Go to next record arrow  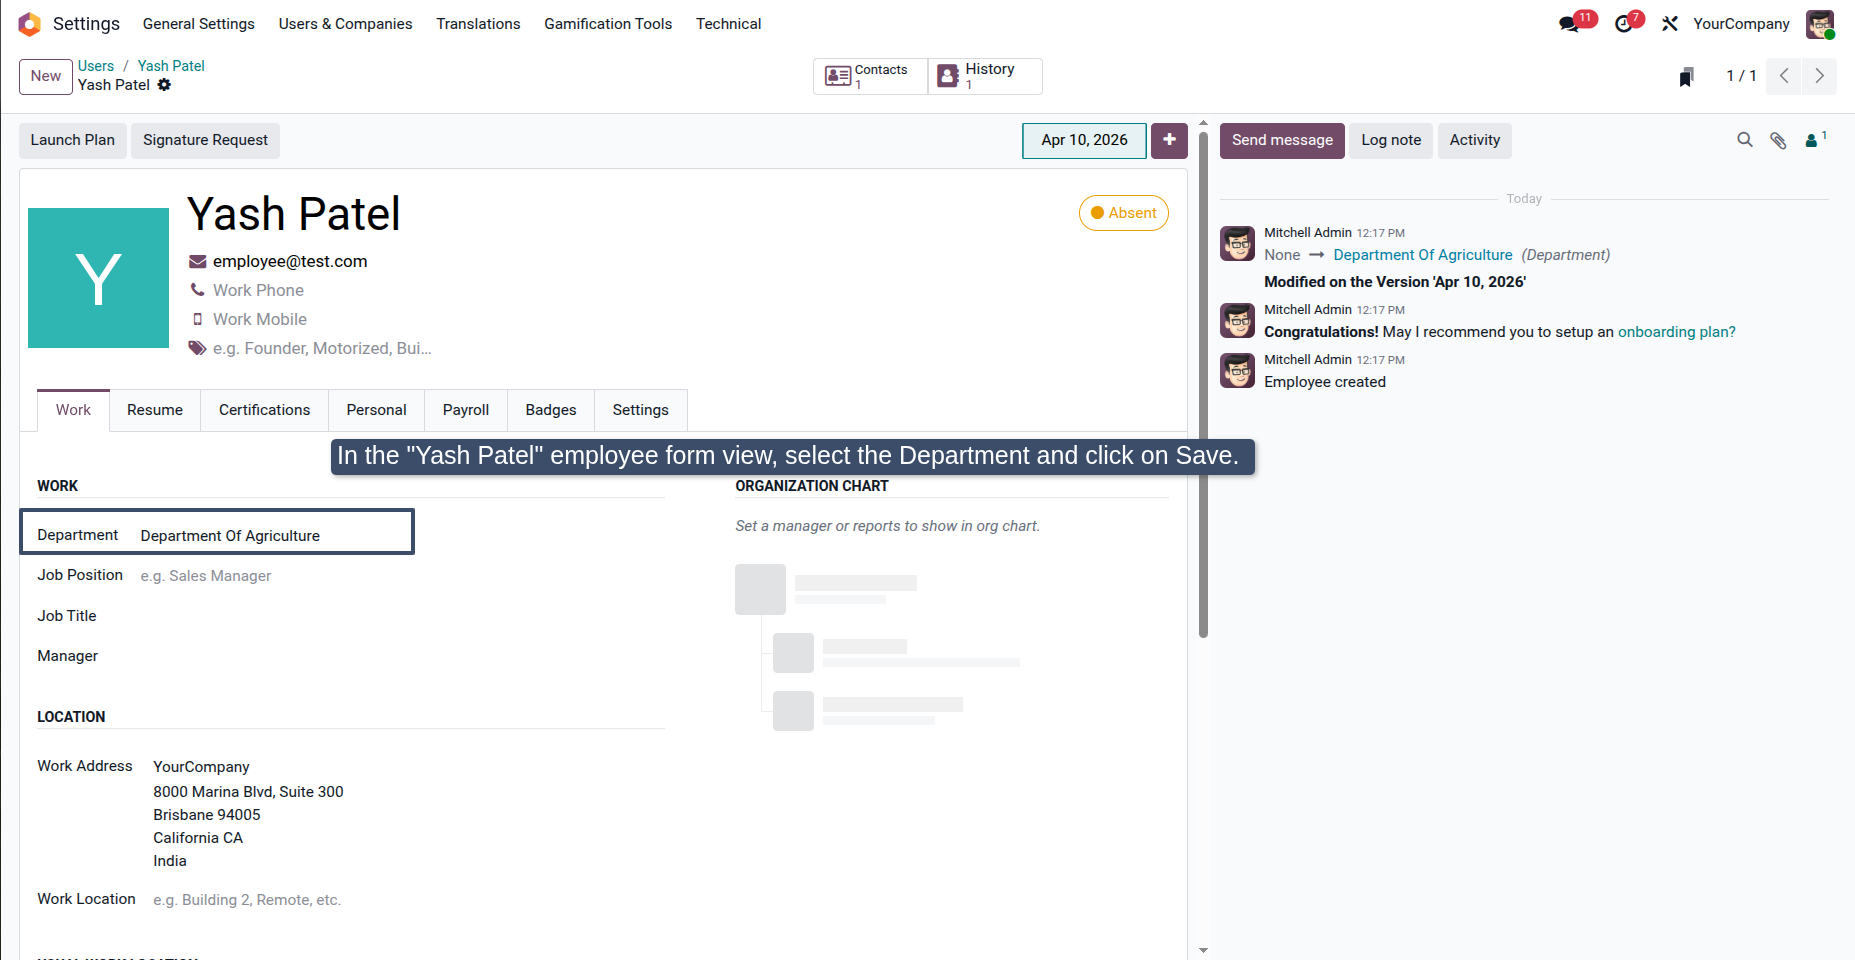coord(1819,76)
